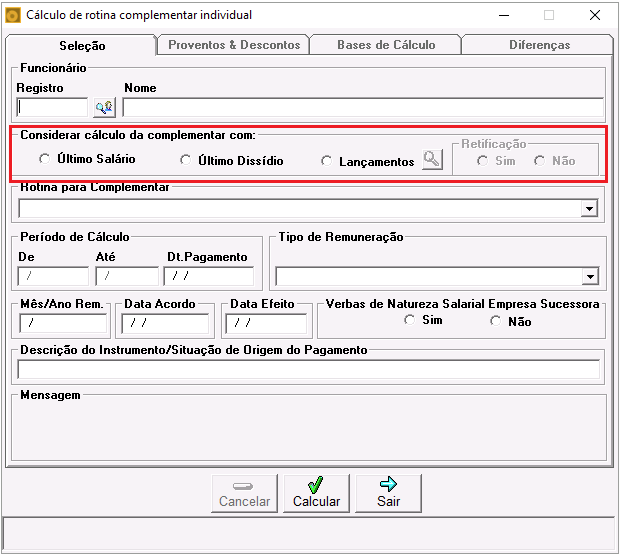
Task: Click the Até period date field
Action: click(x=127, y=276)
